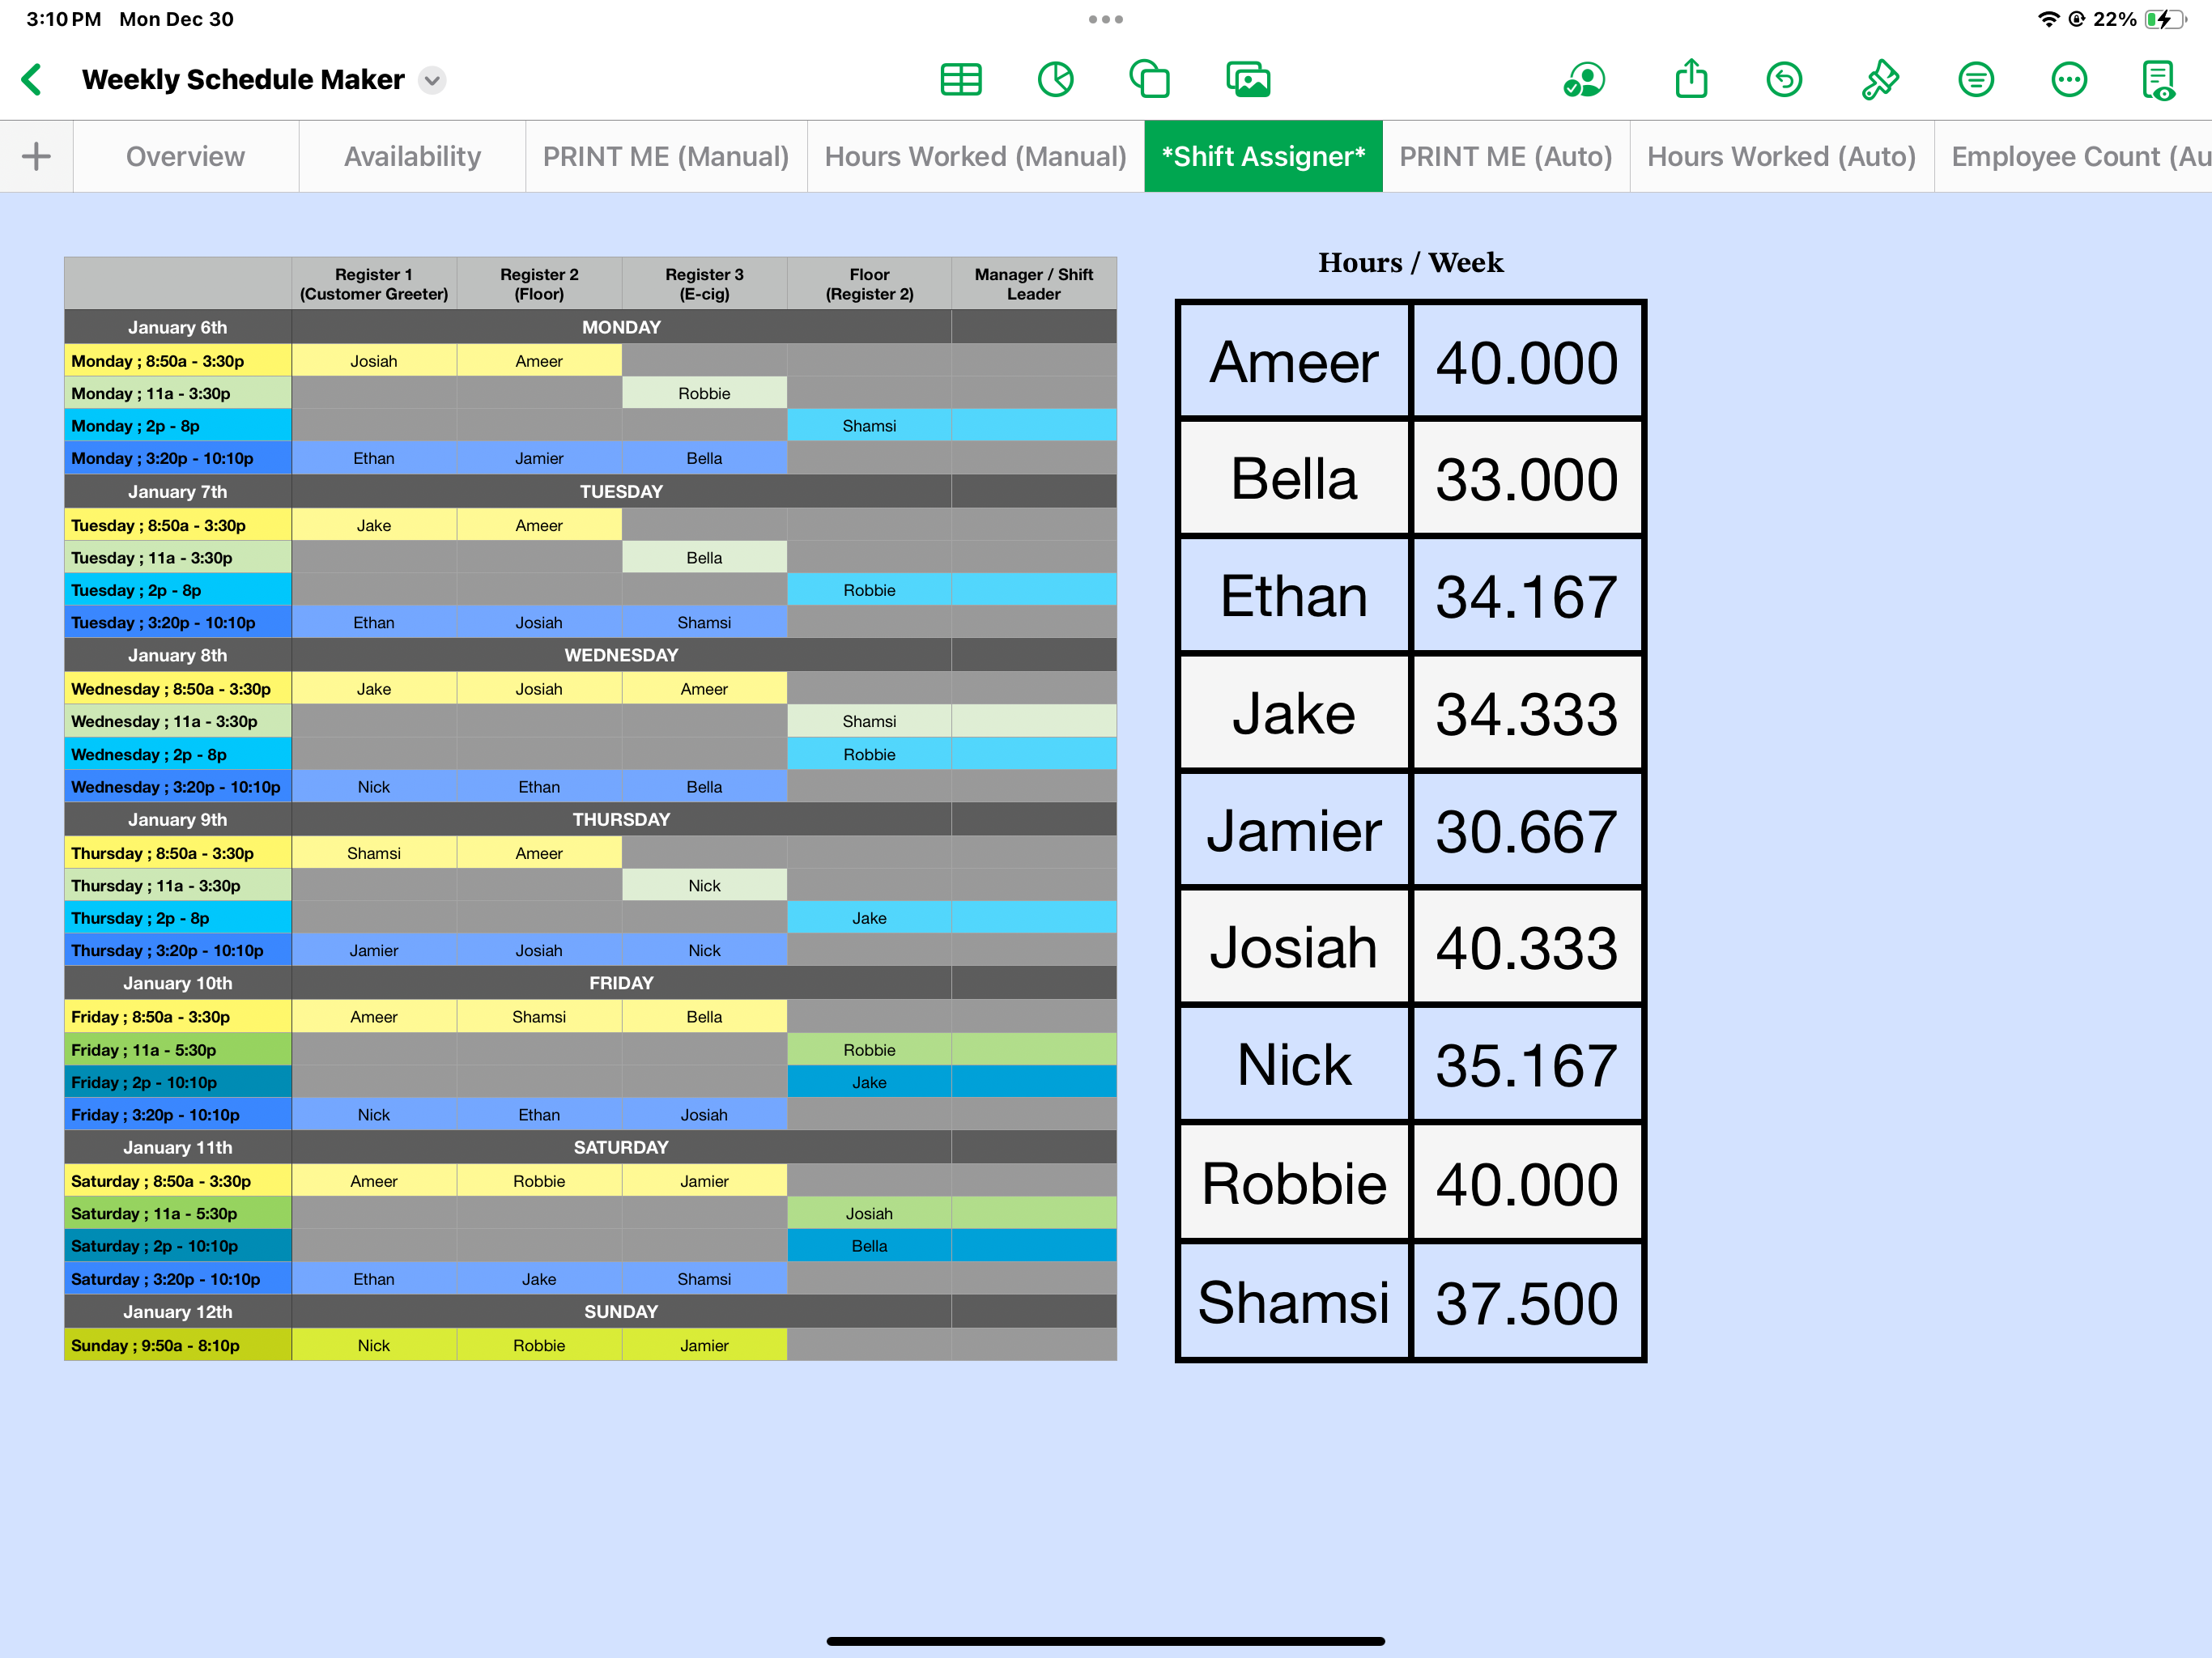Select the yellow Monday 8:50a - 3:30p cell
The height and width of the screenshot is (1658, 2212).
coord(178,361)
